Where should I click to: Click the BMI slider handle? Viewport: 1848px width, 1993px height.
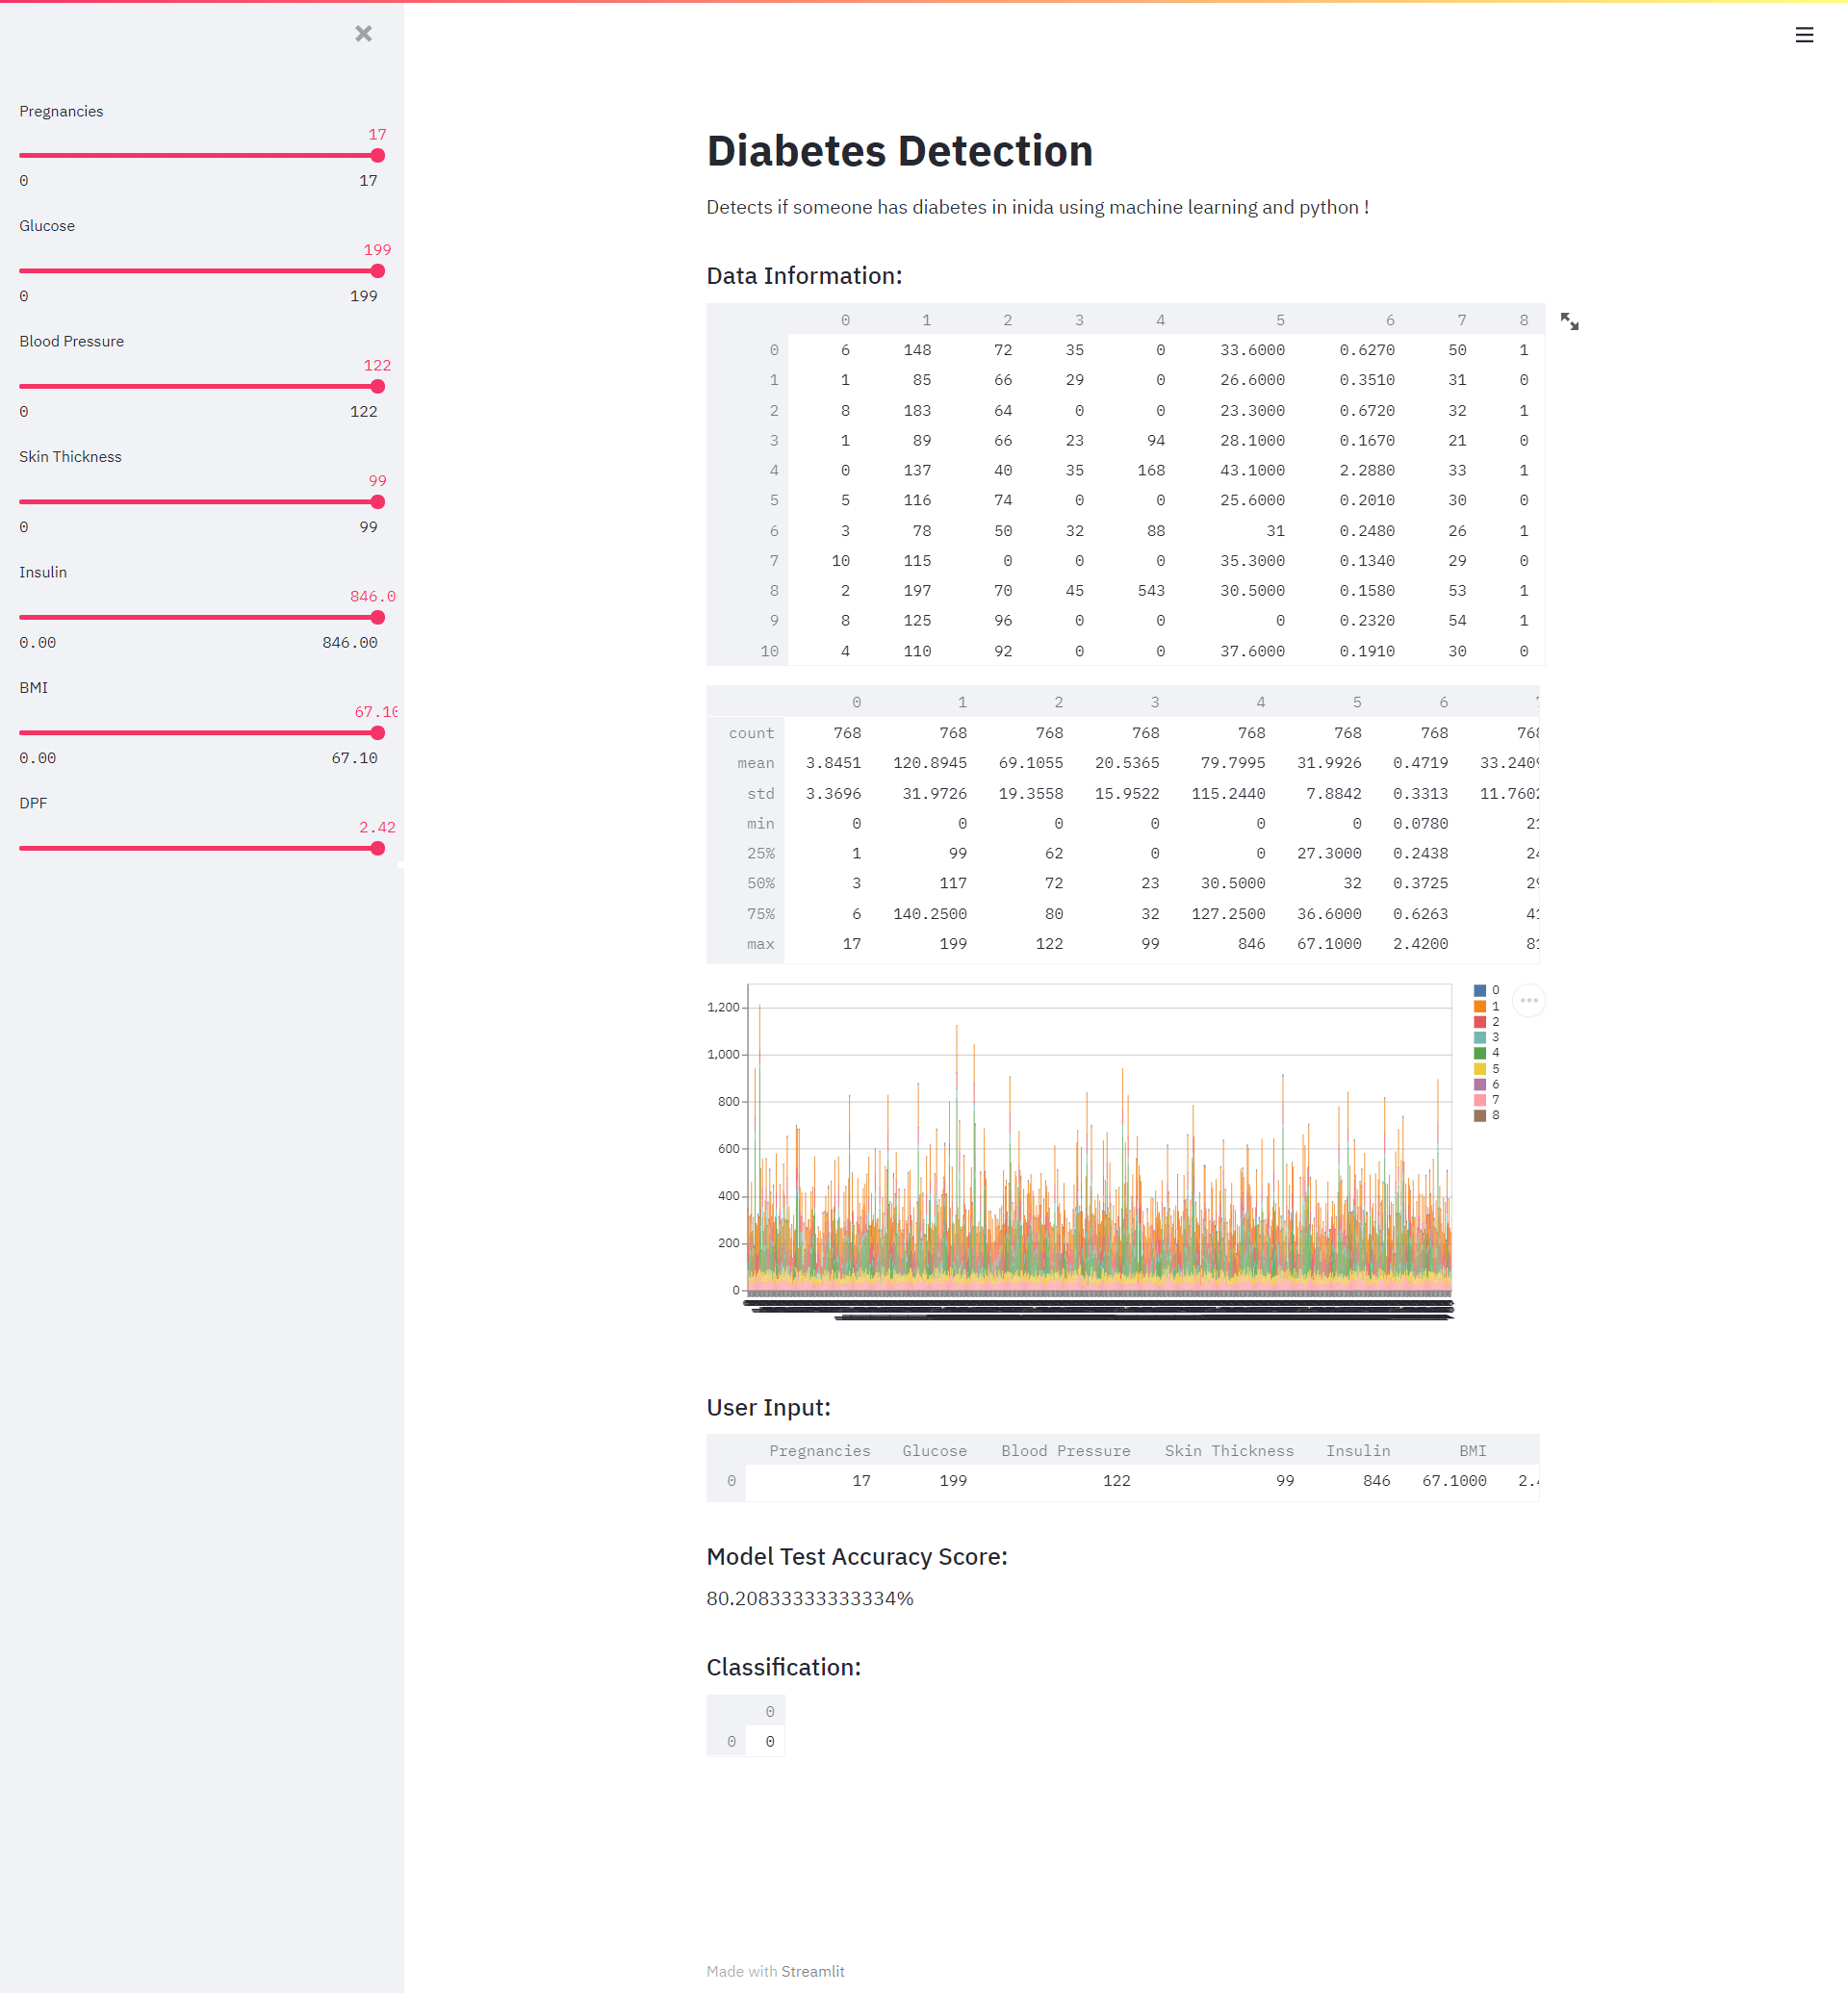[377, 733]
